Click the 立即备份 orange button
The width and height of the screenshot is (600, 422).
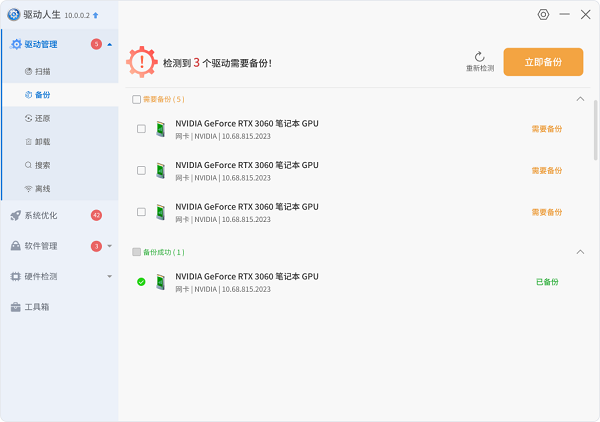(543, 62)
